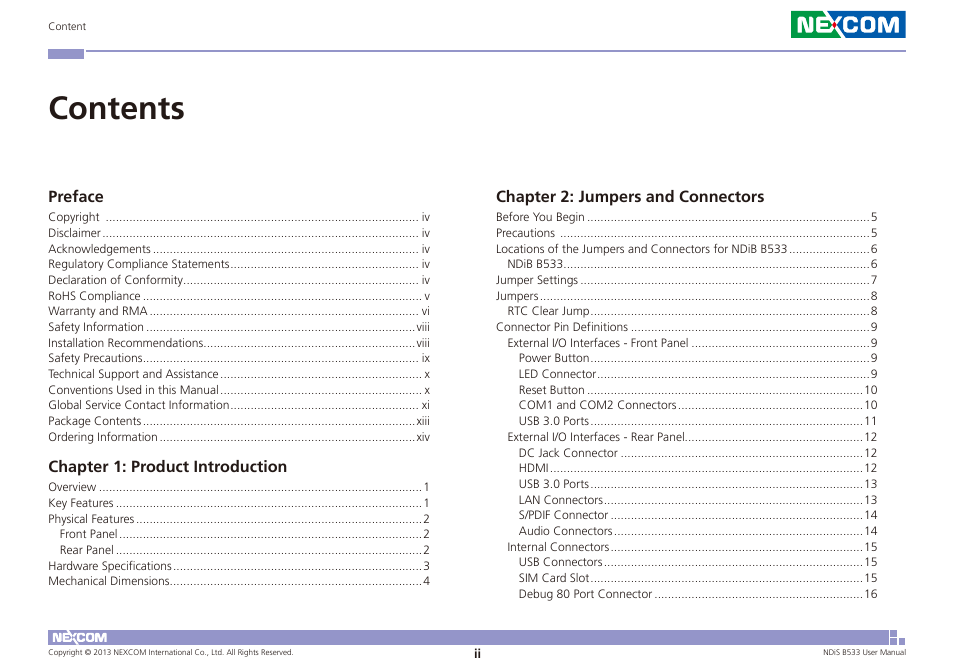The height and width of the screenshot is (672, 954).
Task: Go to Installation Recommendations entry
Action: click(239, 342)
